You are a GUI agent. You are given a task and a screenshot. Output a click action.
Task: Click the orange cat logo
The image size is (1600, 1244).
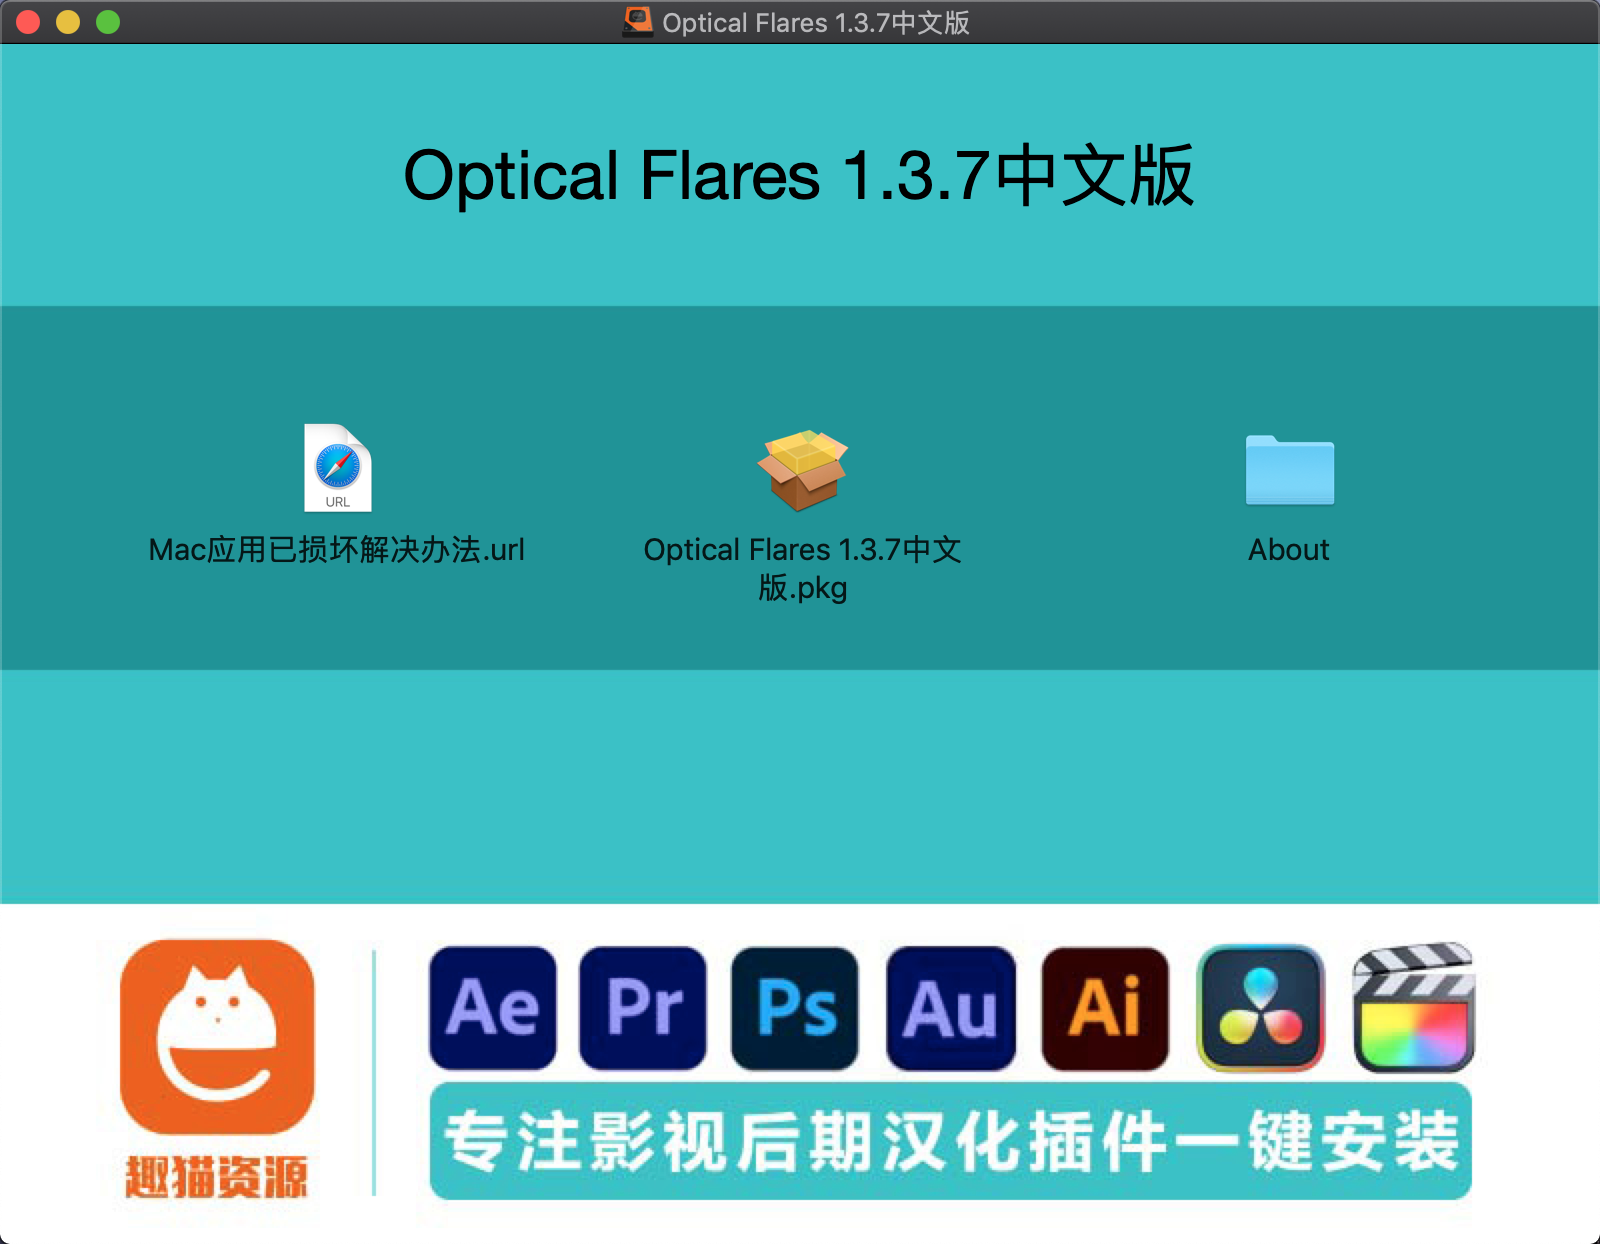[x=217, y=1036]
